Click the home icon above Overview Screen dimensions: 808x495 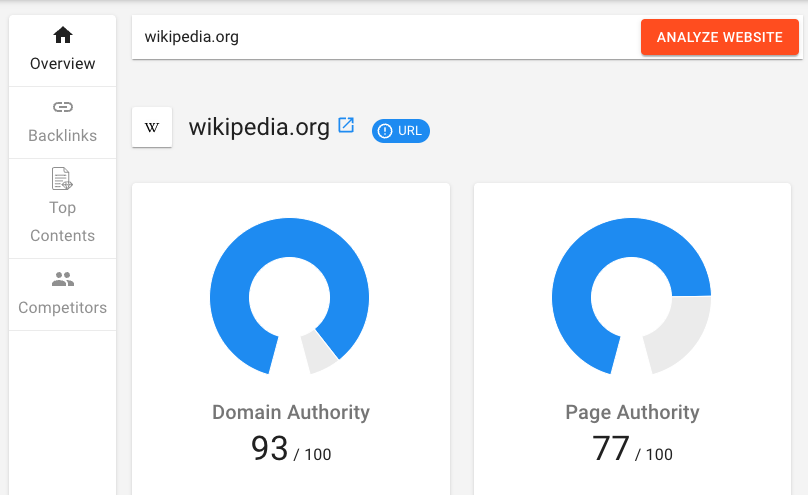[x=63, y=35]
